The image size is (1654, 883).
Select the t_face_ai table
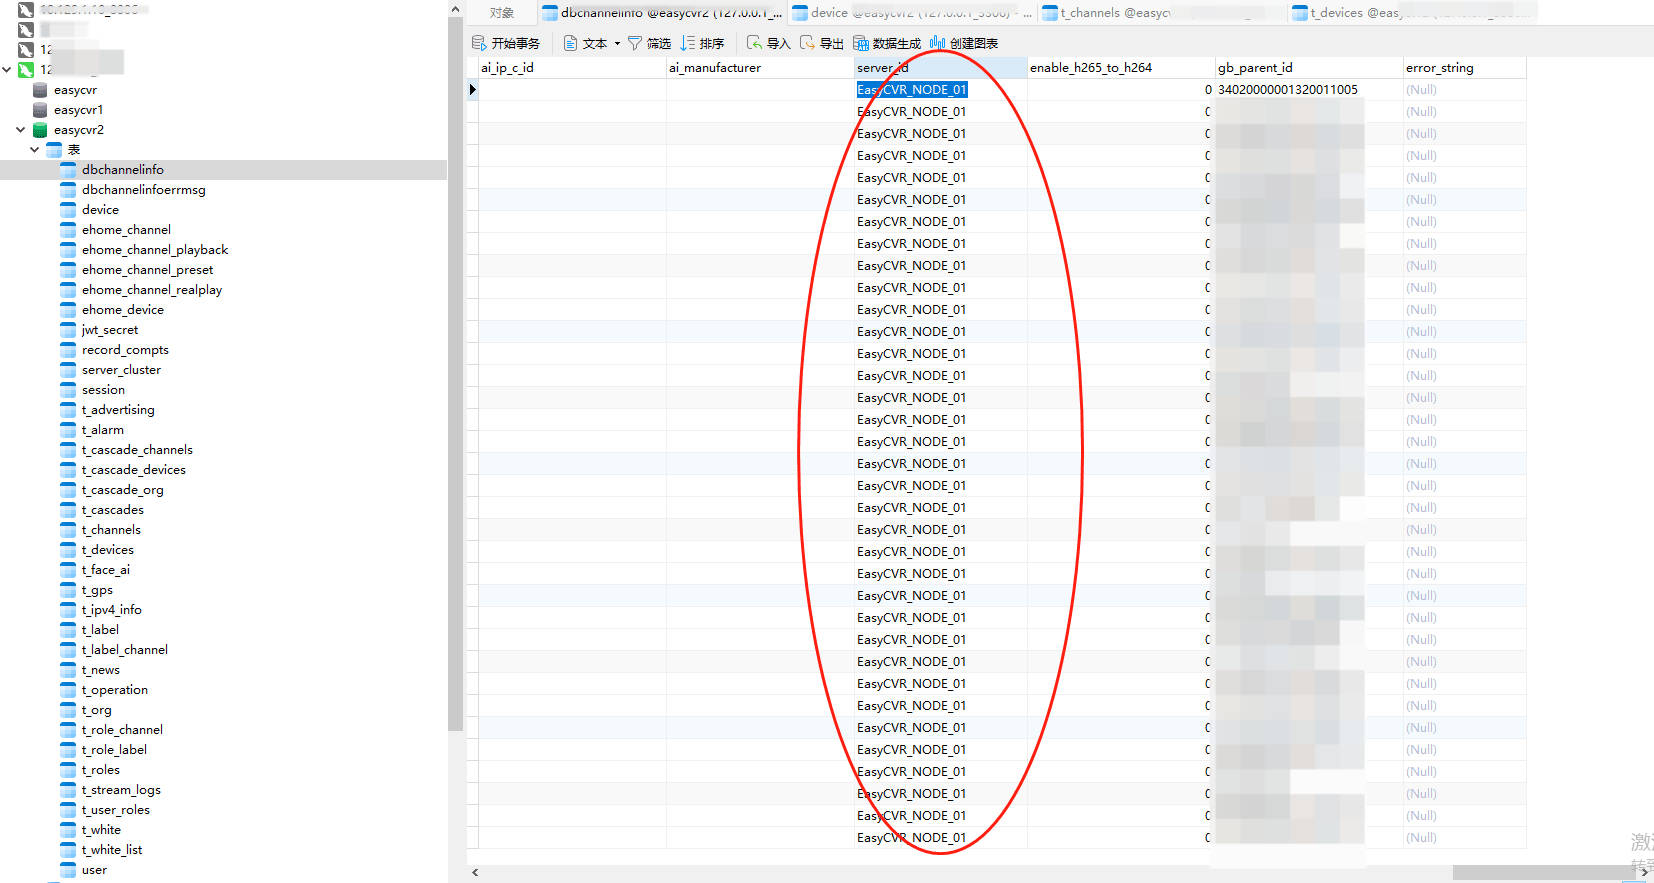[106, 570]
